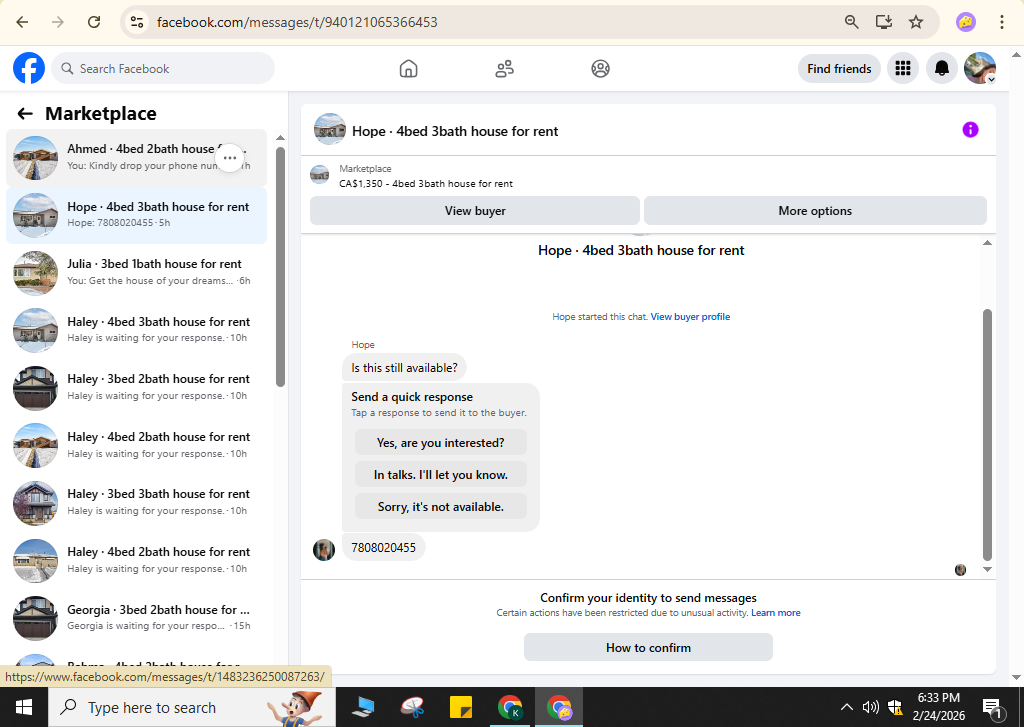This screenshot has width=1024, height=727.
Task: Open Chrome three-dot menu
Action: pos(1002,22)
